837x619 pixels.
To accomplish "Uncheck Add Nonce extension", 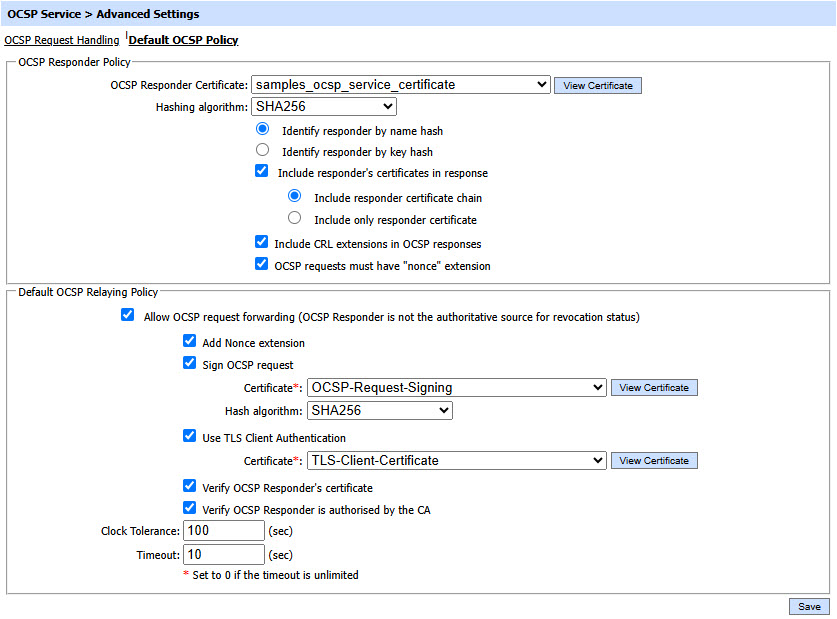I will (190, 341).
